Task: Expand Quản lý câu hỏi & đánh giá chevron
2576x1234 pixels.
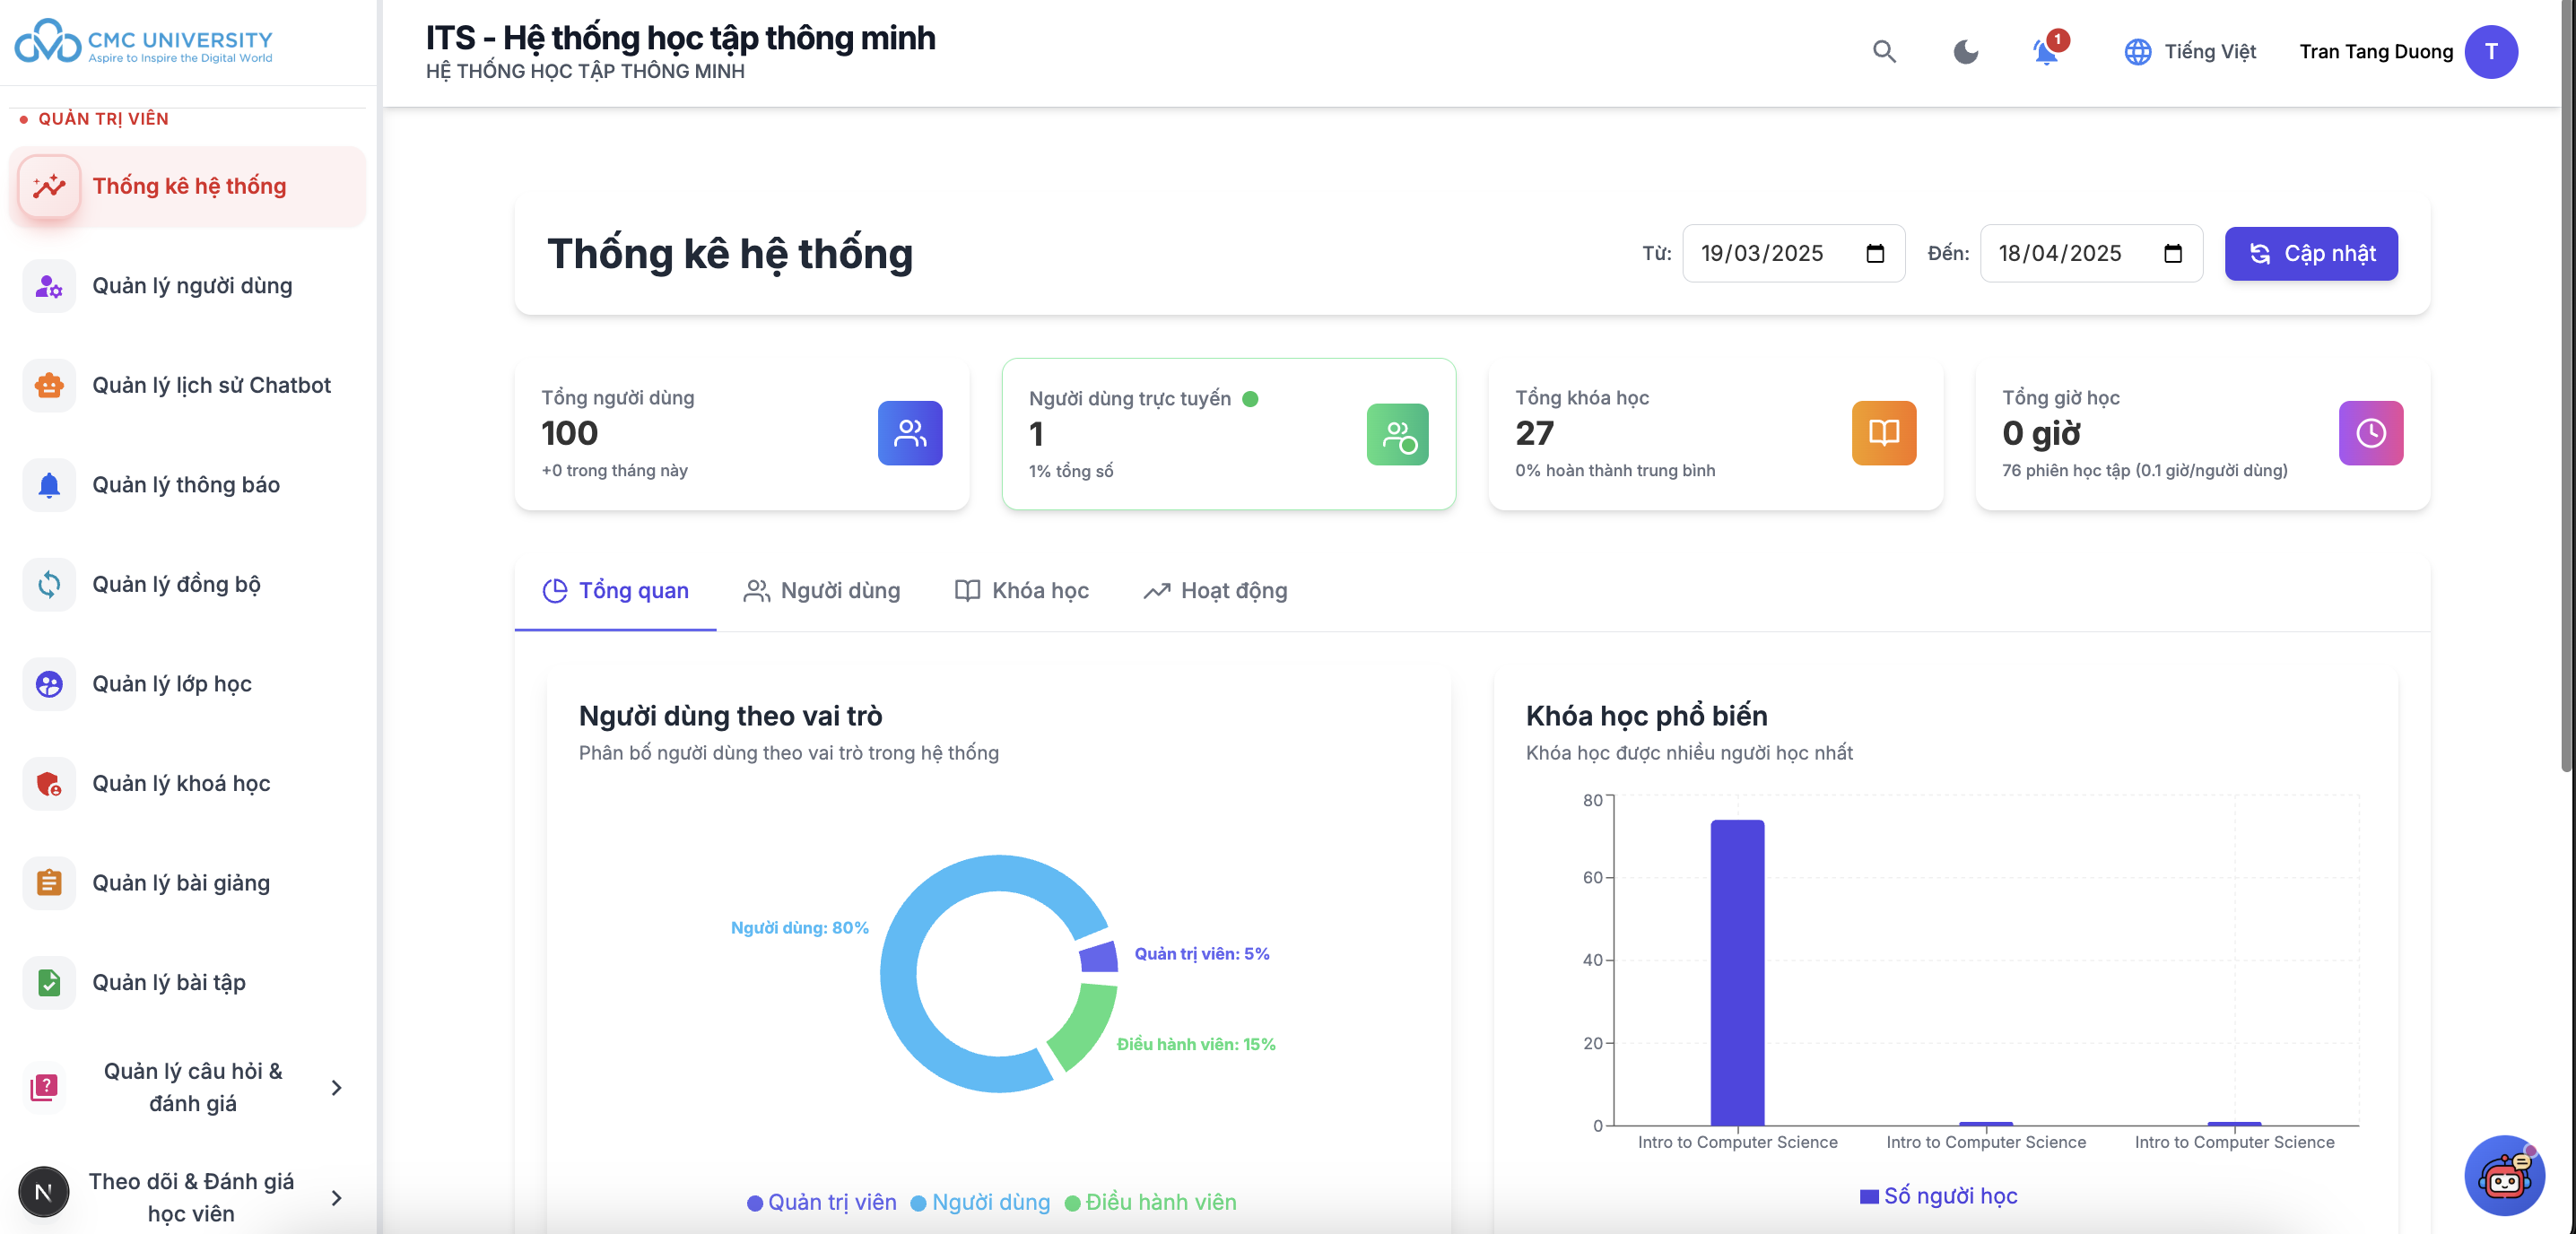Action: coord(336,1087)
